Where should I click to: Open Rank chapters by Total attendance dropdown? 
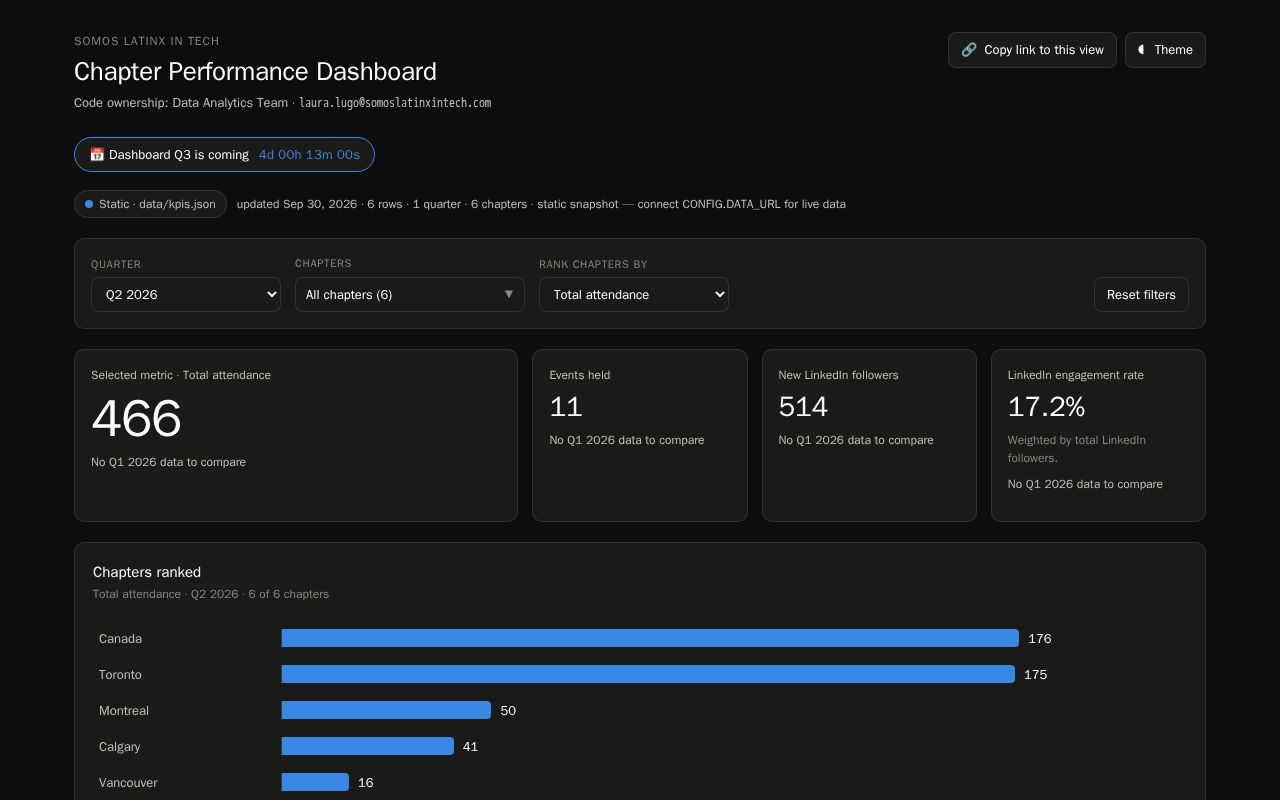(x=634, y=295)
